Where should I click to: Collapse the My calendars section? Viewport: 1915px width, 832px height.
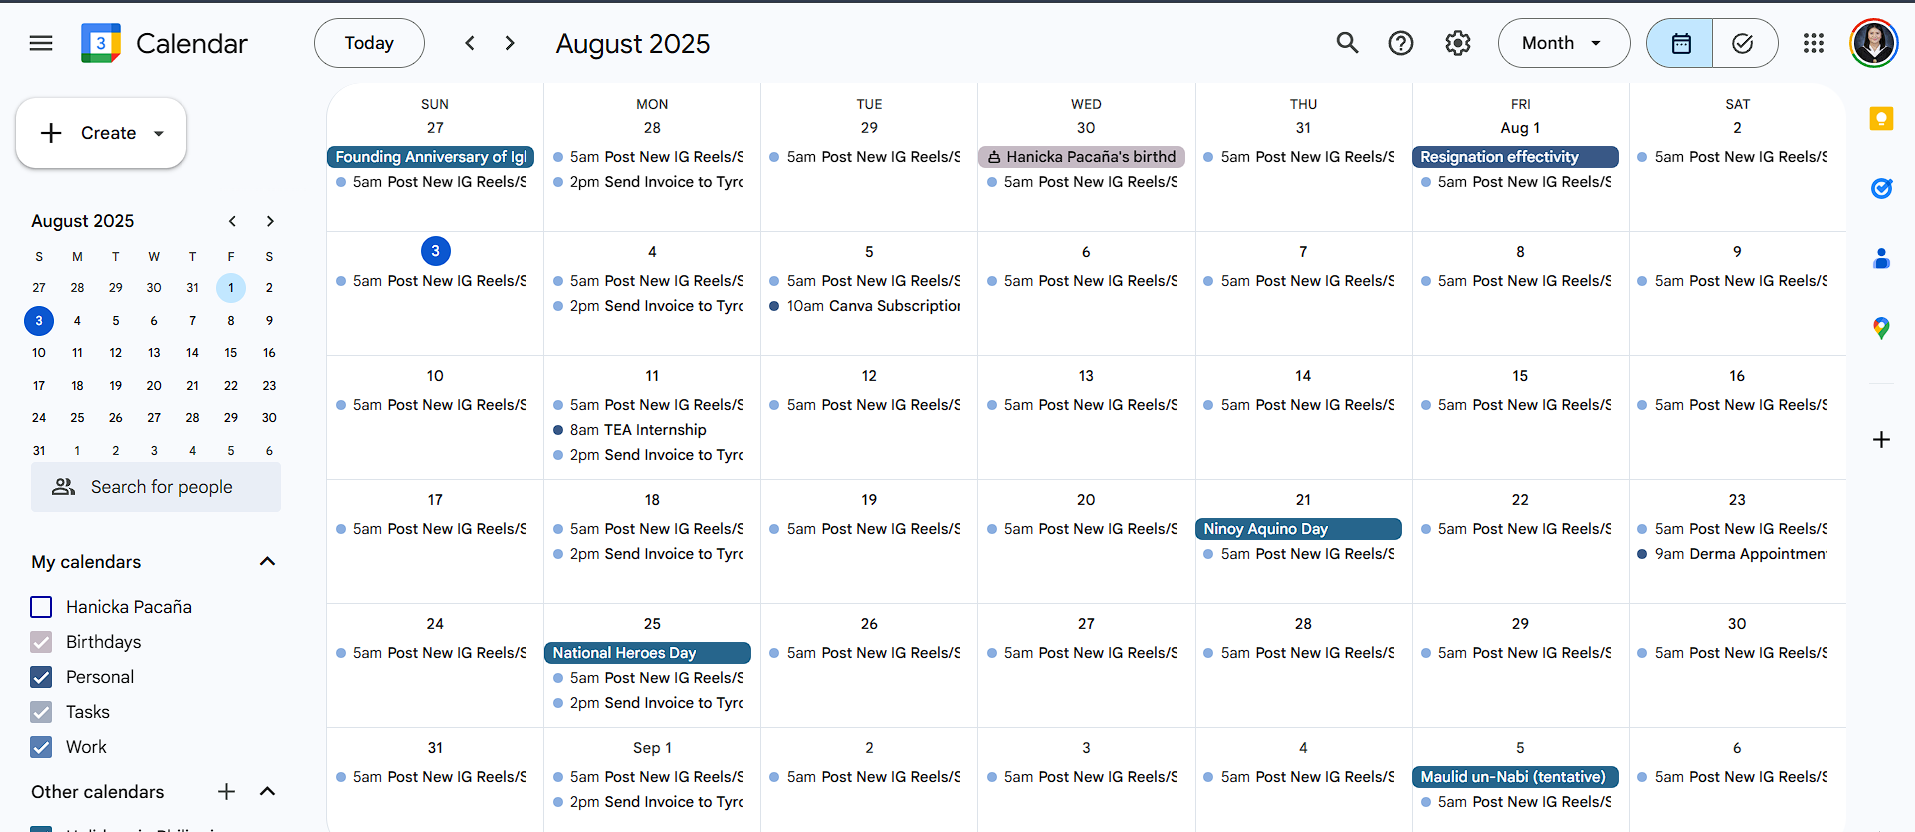point(267,561)
